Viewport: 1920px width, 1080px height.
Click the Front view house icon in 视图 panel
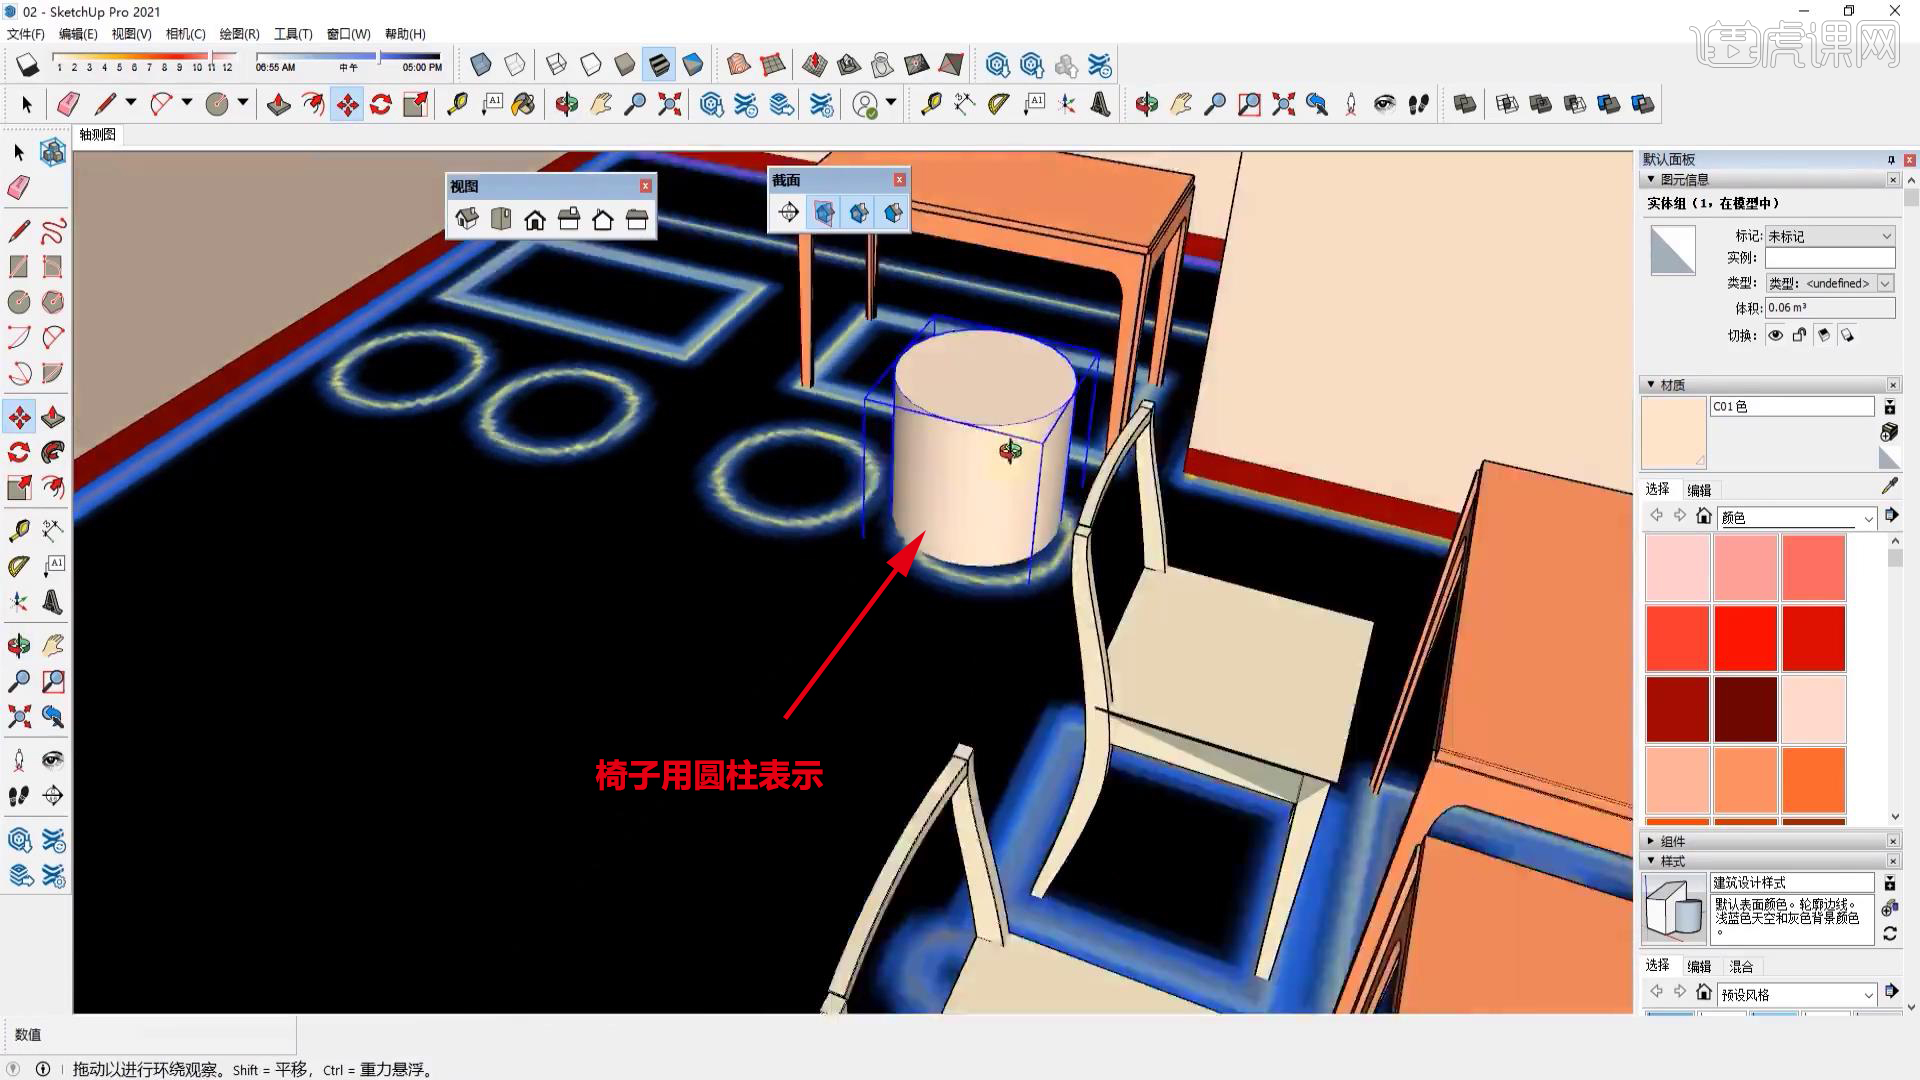pos(535,219)
